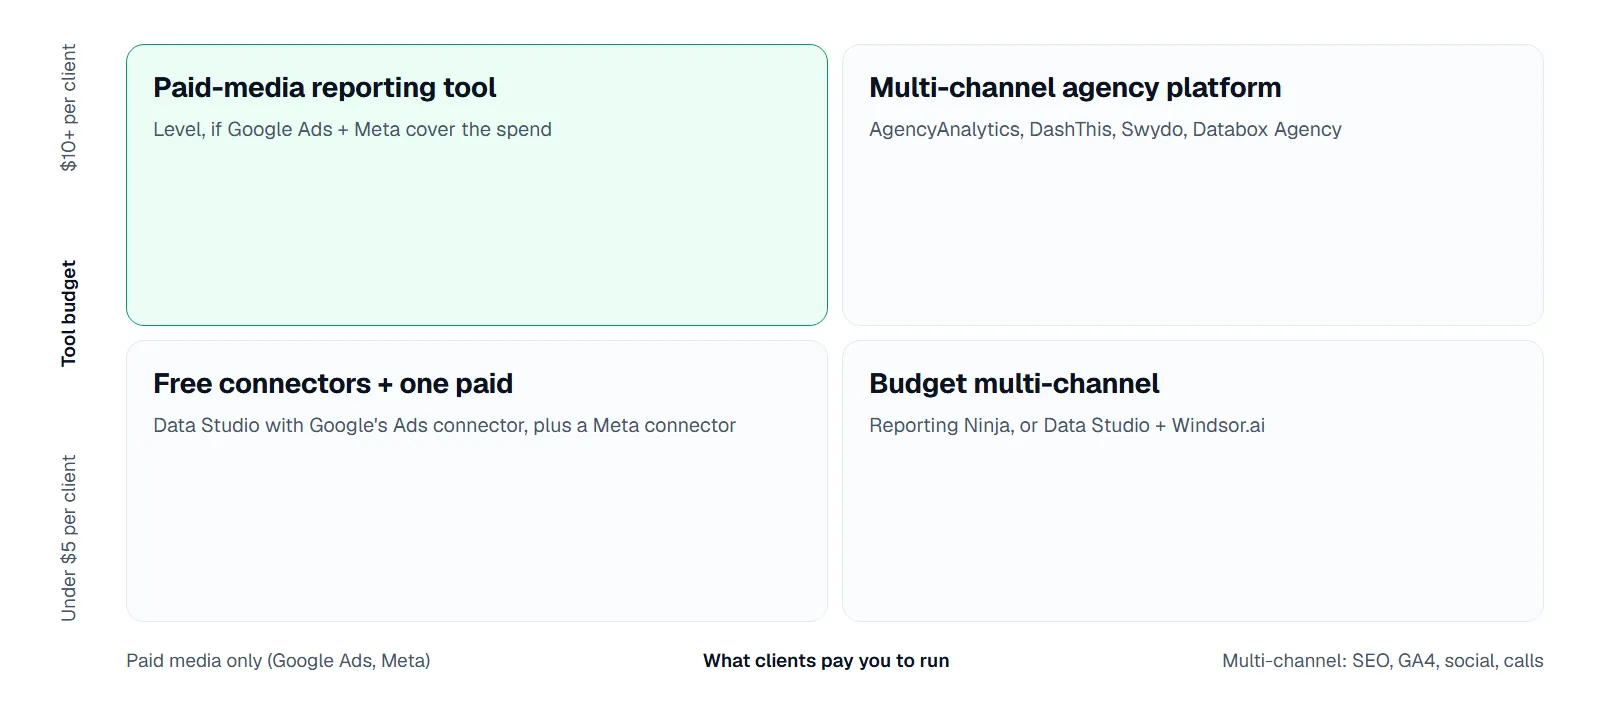The width and height of the screenshot is (1600, 728).
Task: Click the 'Under $5 per client' axis label
Action: point(68,538)
